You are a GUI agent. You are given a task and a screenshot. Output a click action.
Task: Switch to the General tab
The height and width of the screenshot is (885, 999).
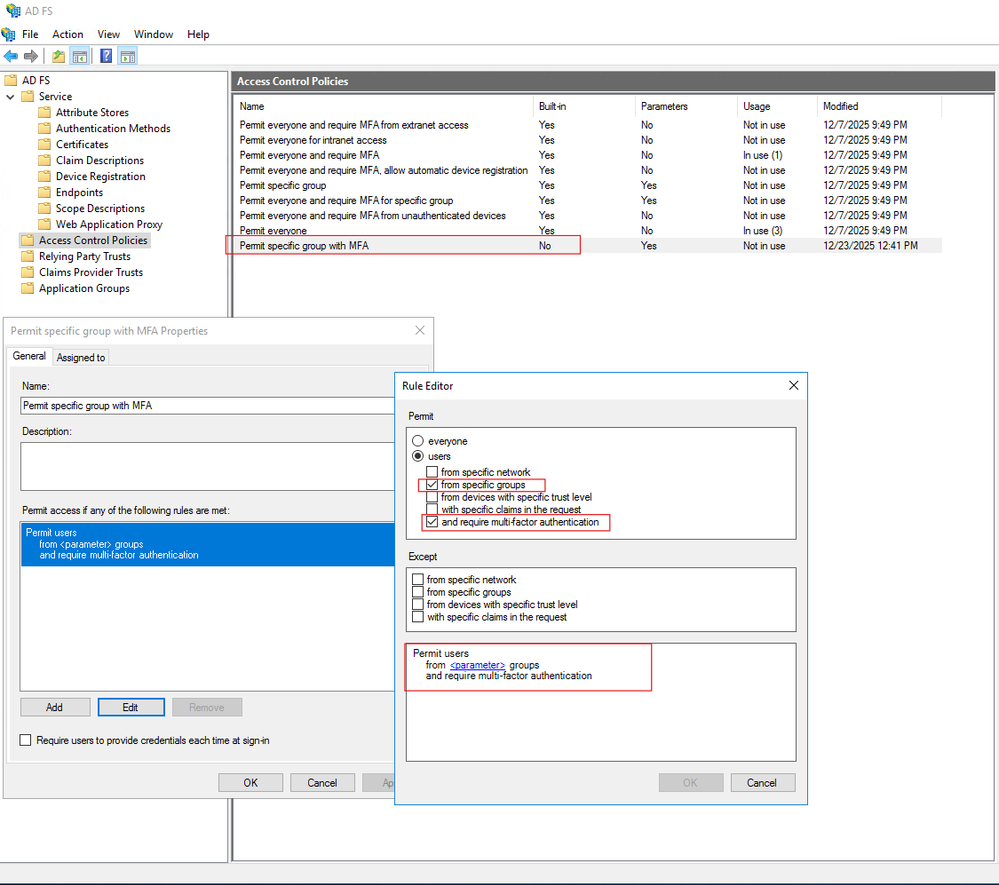click(x=29, y=356)
